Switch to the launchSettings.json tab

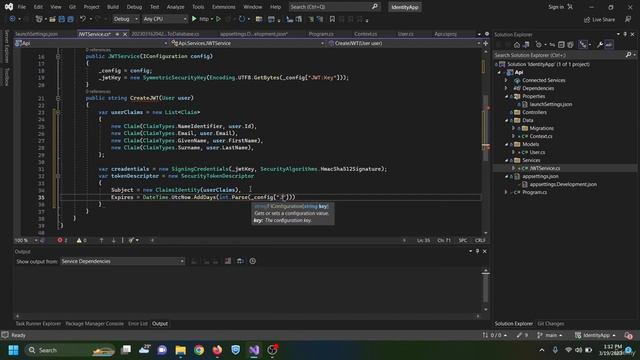coord(37,34)
